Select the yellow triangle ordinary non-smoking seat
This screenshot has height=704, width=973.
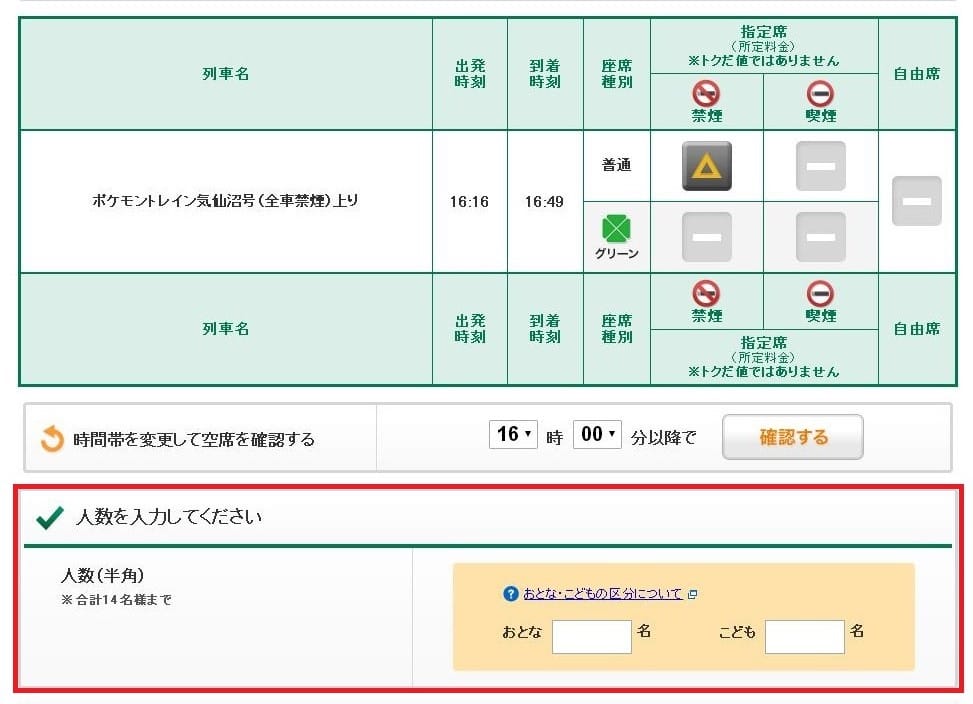pos(707,166)
